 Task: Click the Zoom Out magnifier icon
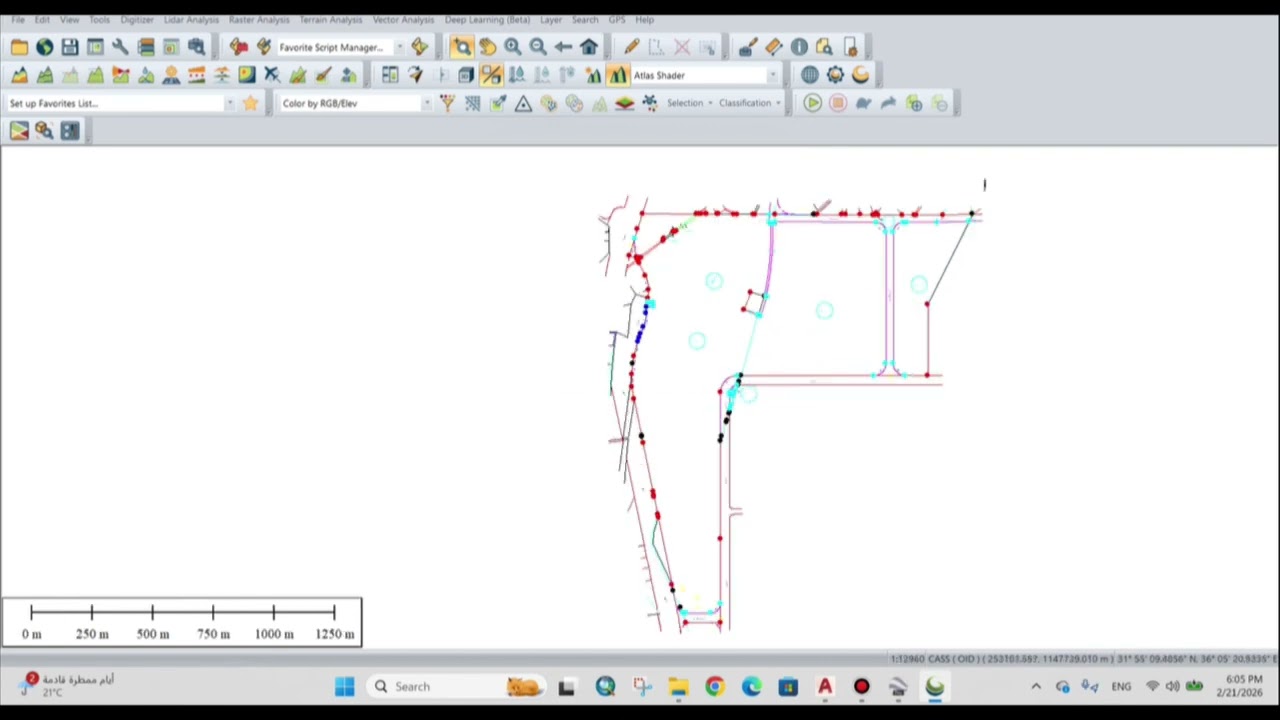538,47
